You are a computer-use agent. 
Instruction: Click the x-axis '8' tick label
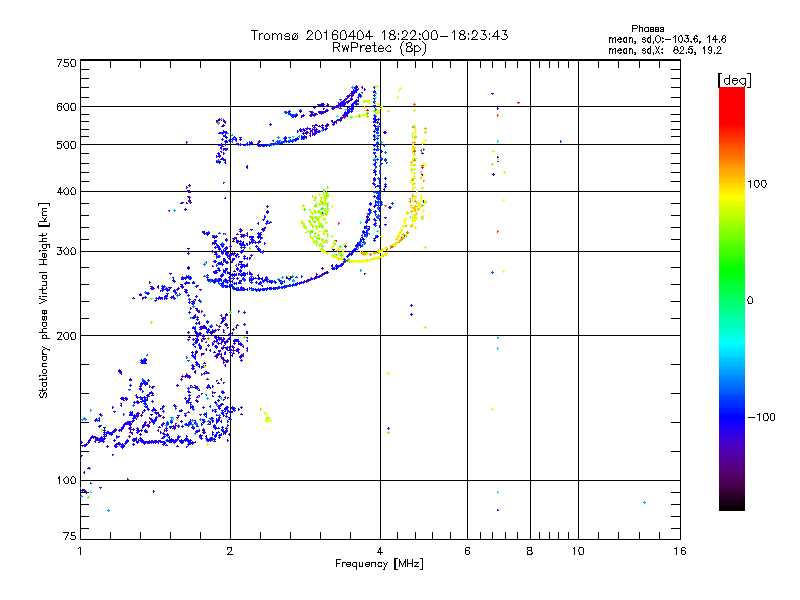click(x=530, y=551)
